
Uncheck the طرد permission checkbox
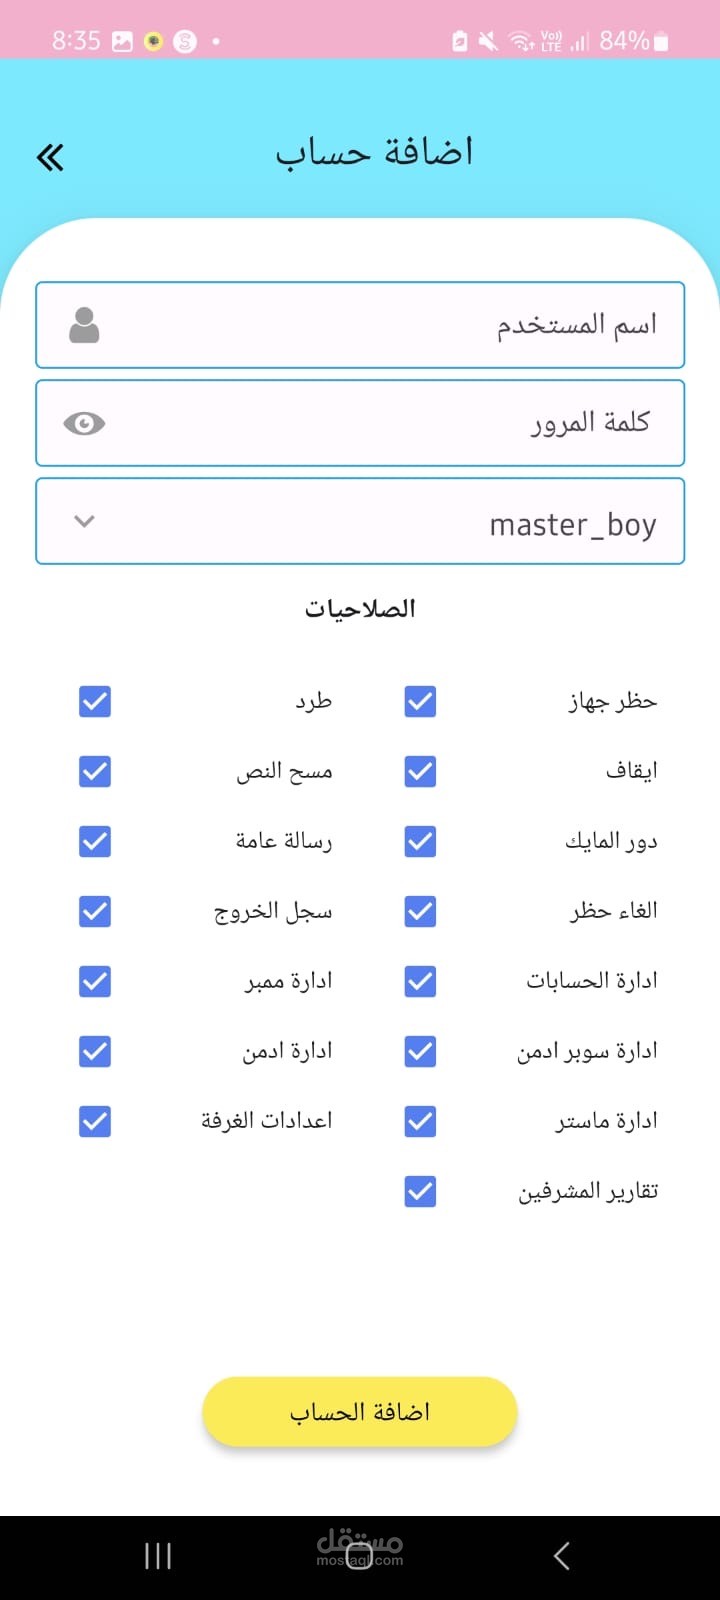click(x=95, y=701)
